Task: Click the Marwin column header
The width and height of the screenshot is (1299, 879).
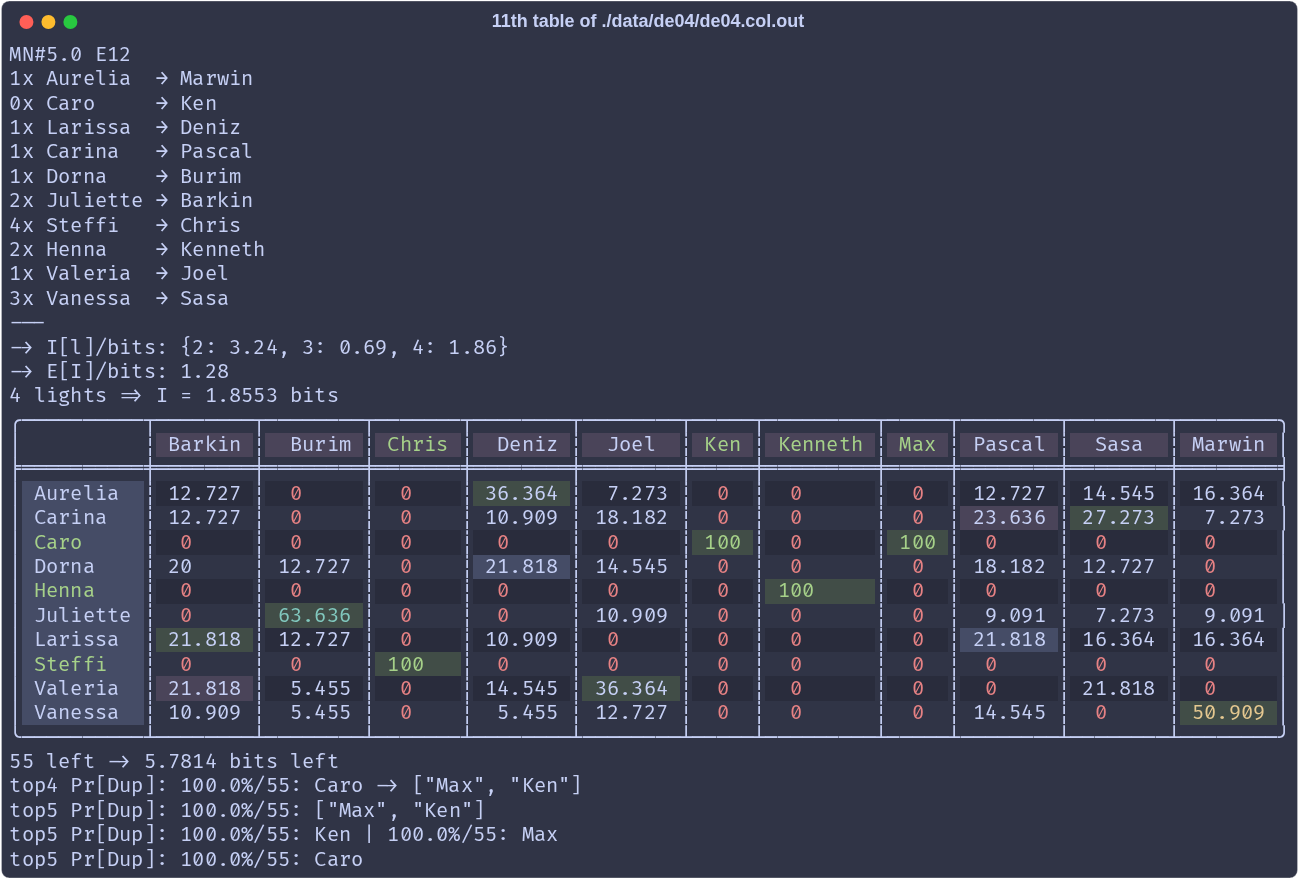Action: 1228,445
